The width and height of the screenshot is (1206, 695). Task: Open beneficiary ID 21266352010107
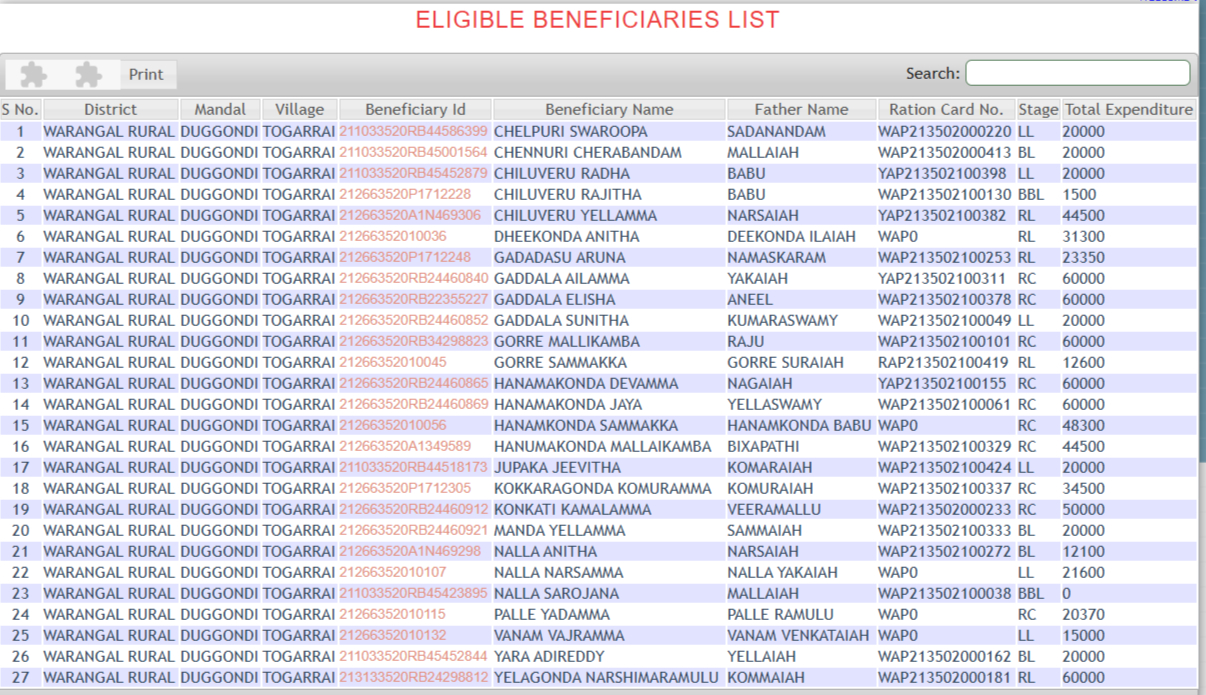(393, 572)
